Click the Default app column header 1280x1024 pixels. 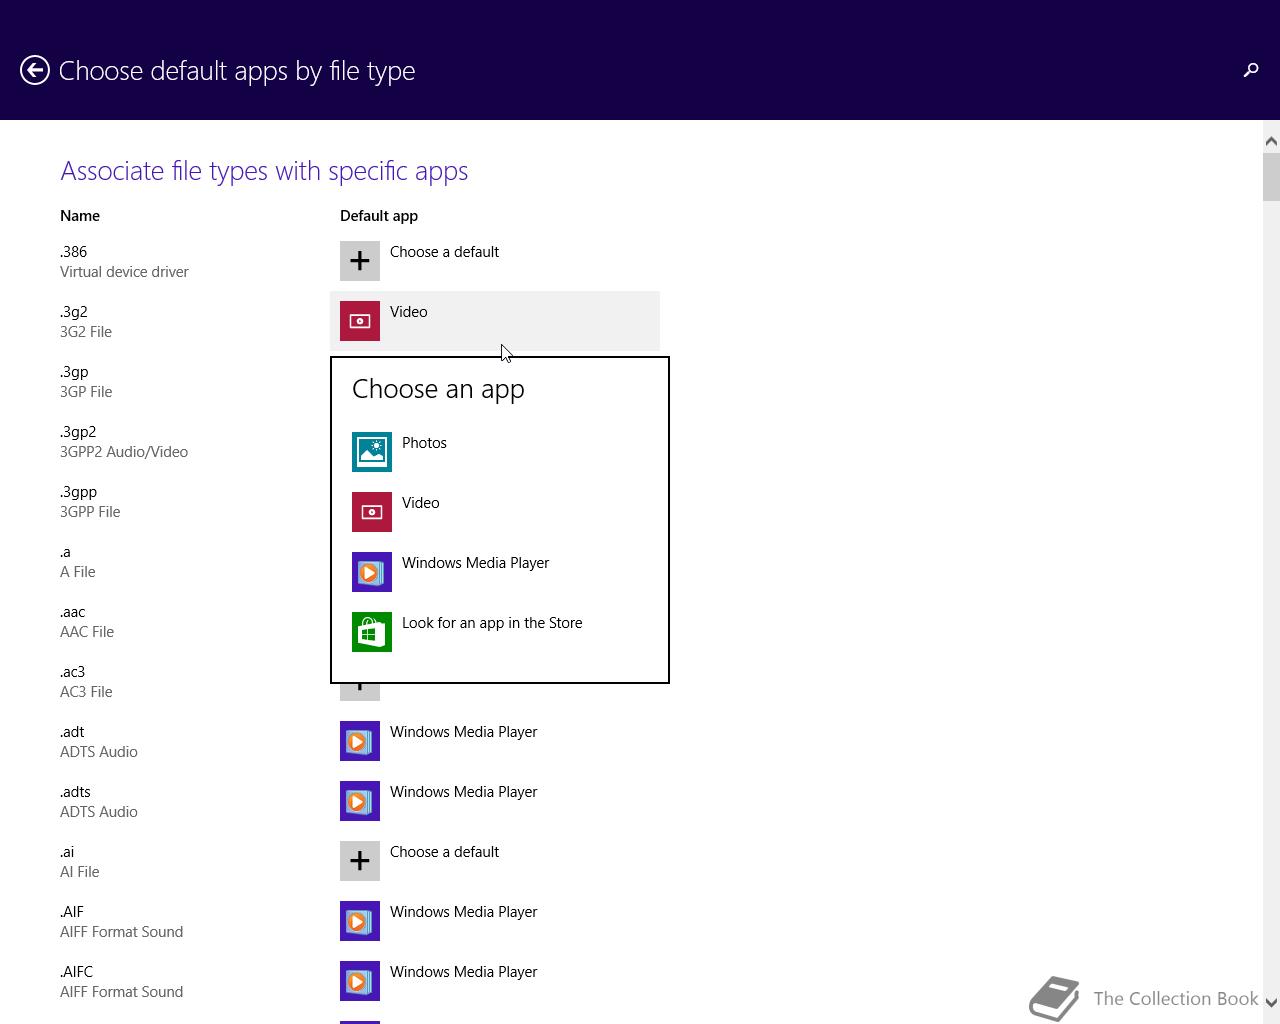pos(379,216)
